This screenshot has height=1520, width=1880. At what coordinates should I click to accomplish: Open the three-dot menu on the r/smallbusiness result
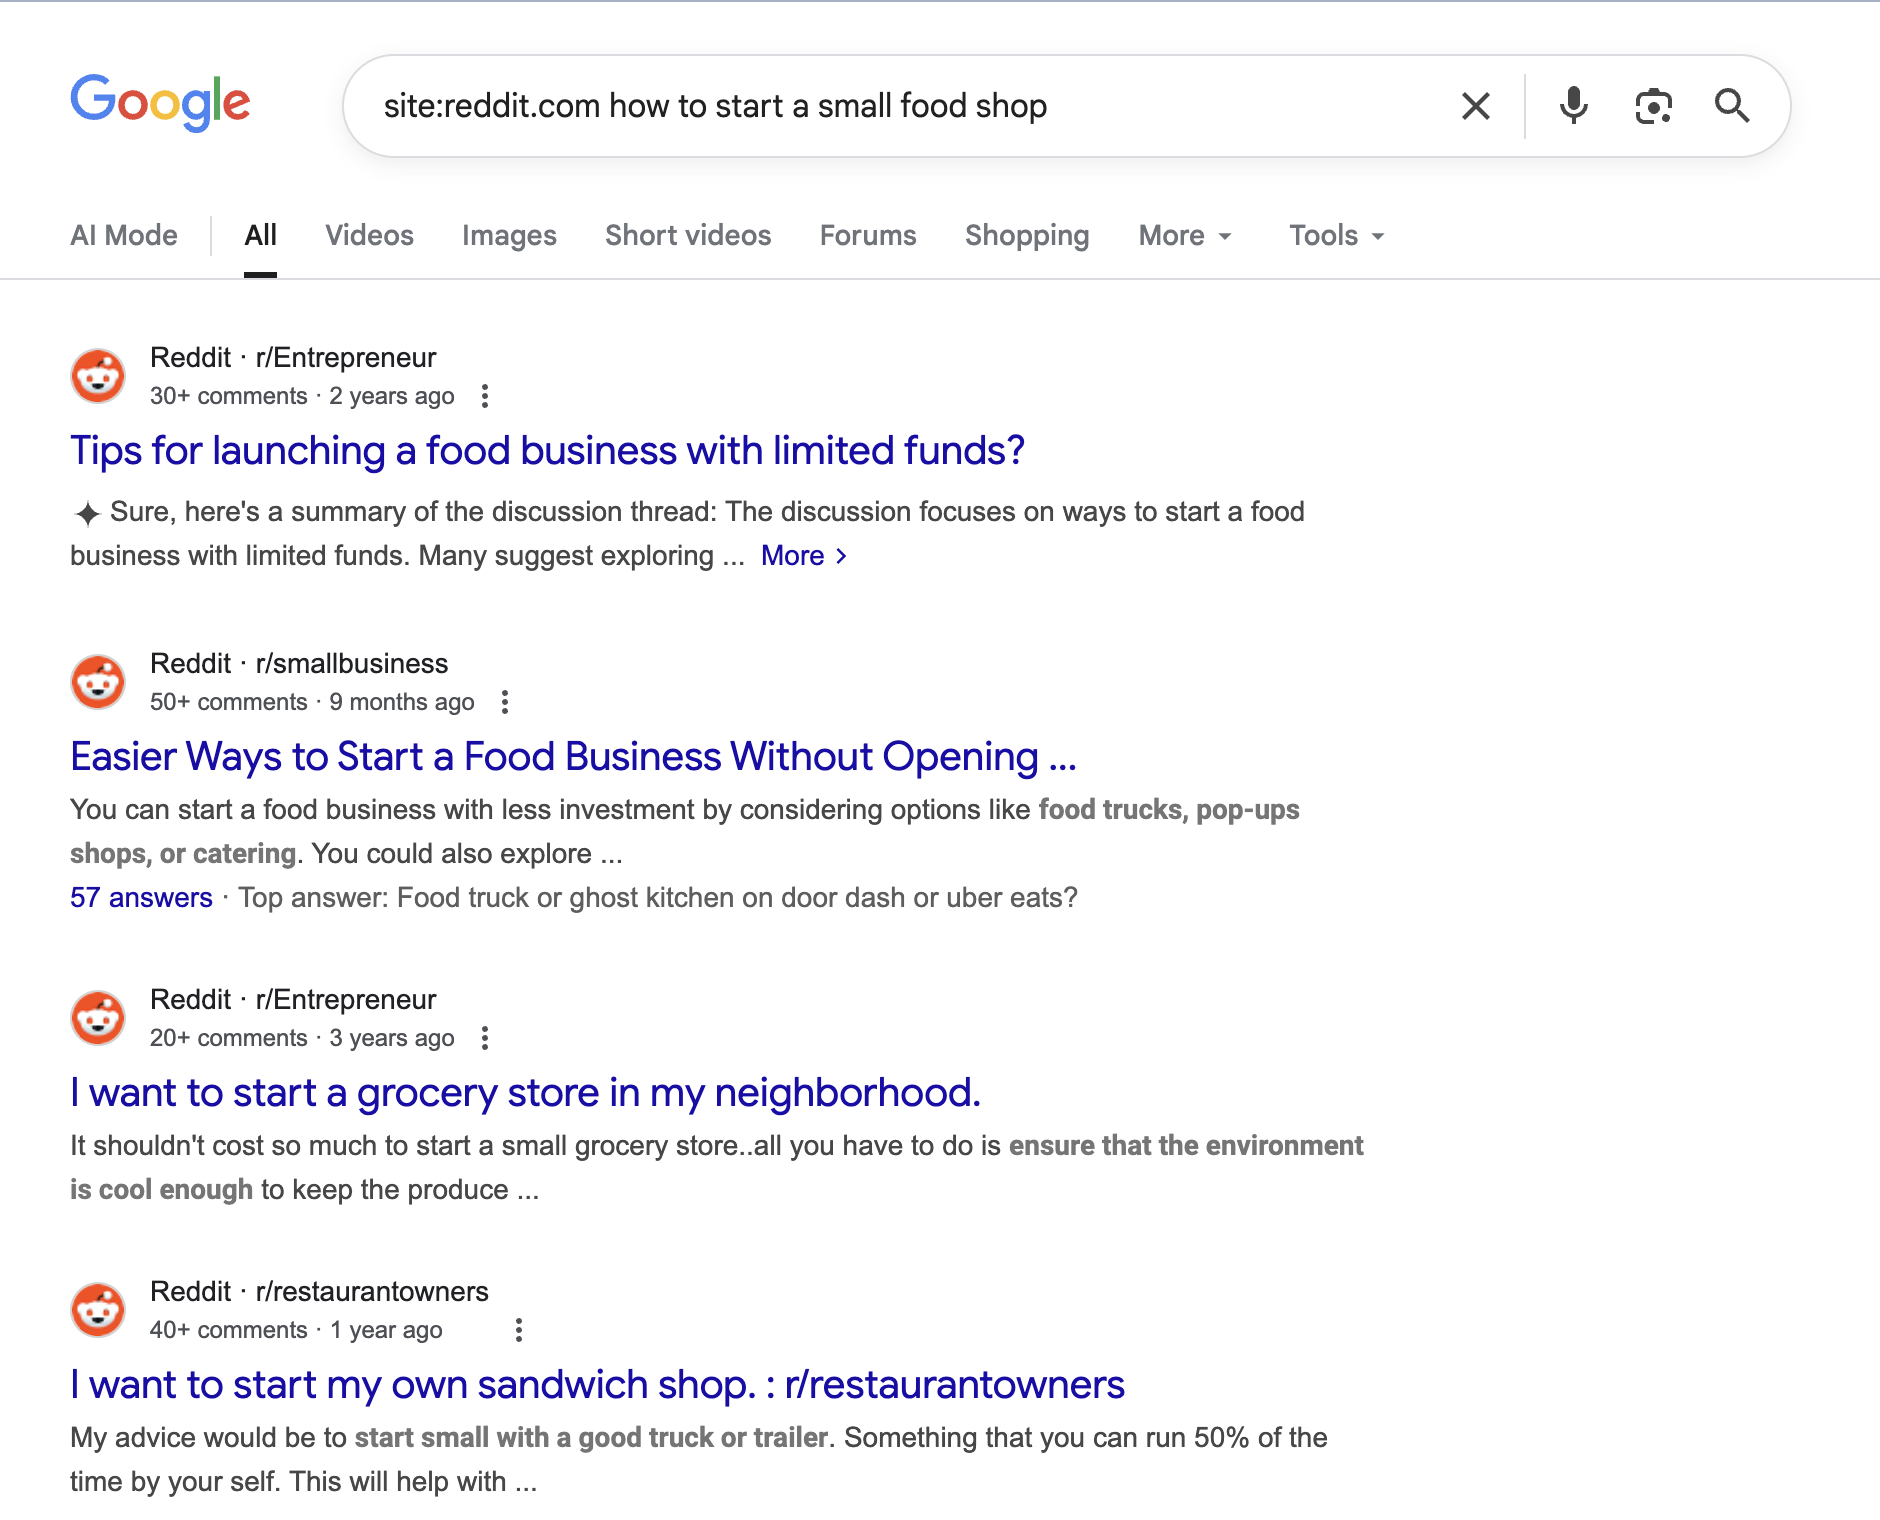click(x=505, y=702)
